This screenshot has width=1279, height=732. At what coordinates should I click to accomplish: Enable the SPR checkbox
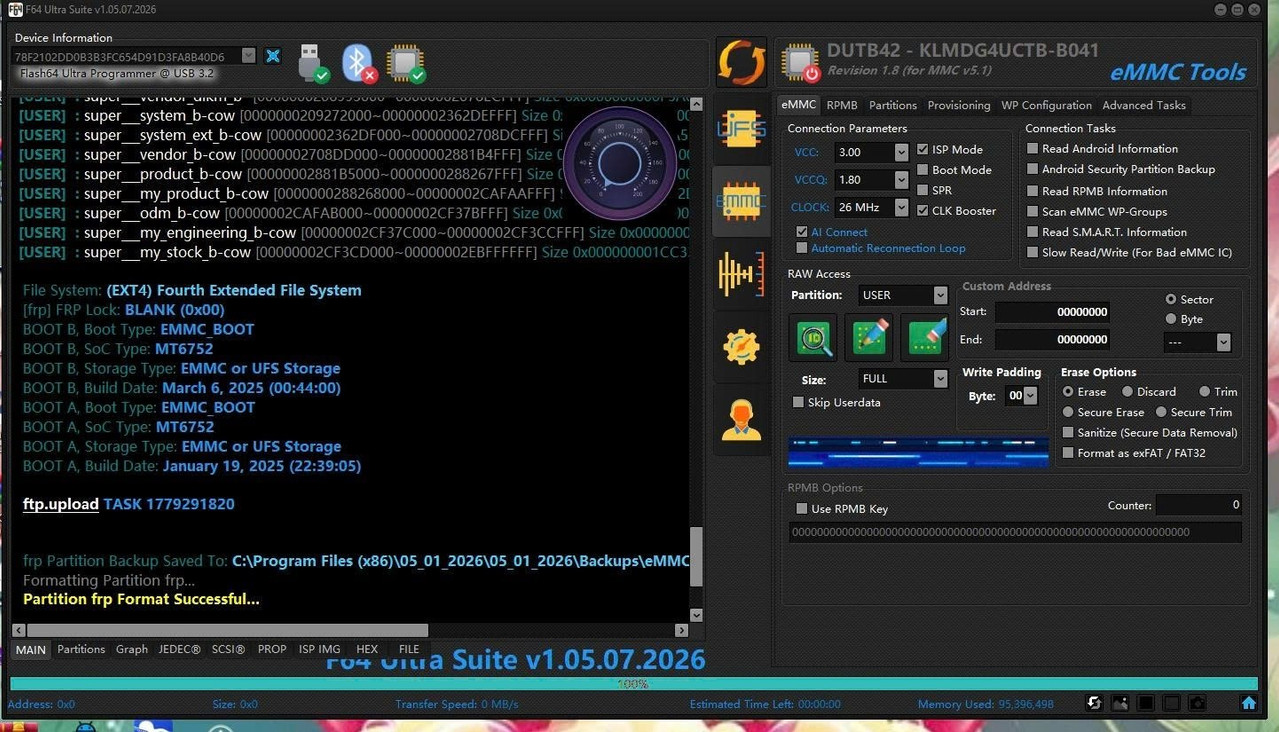923,190
